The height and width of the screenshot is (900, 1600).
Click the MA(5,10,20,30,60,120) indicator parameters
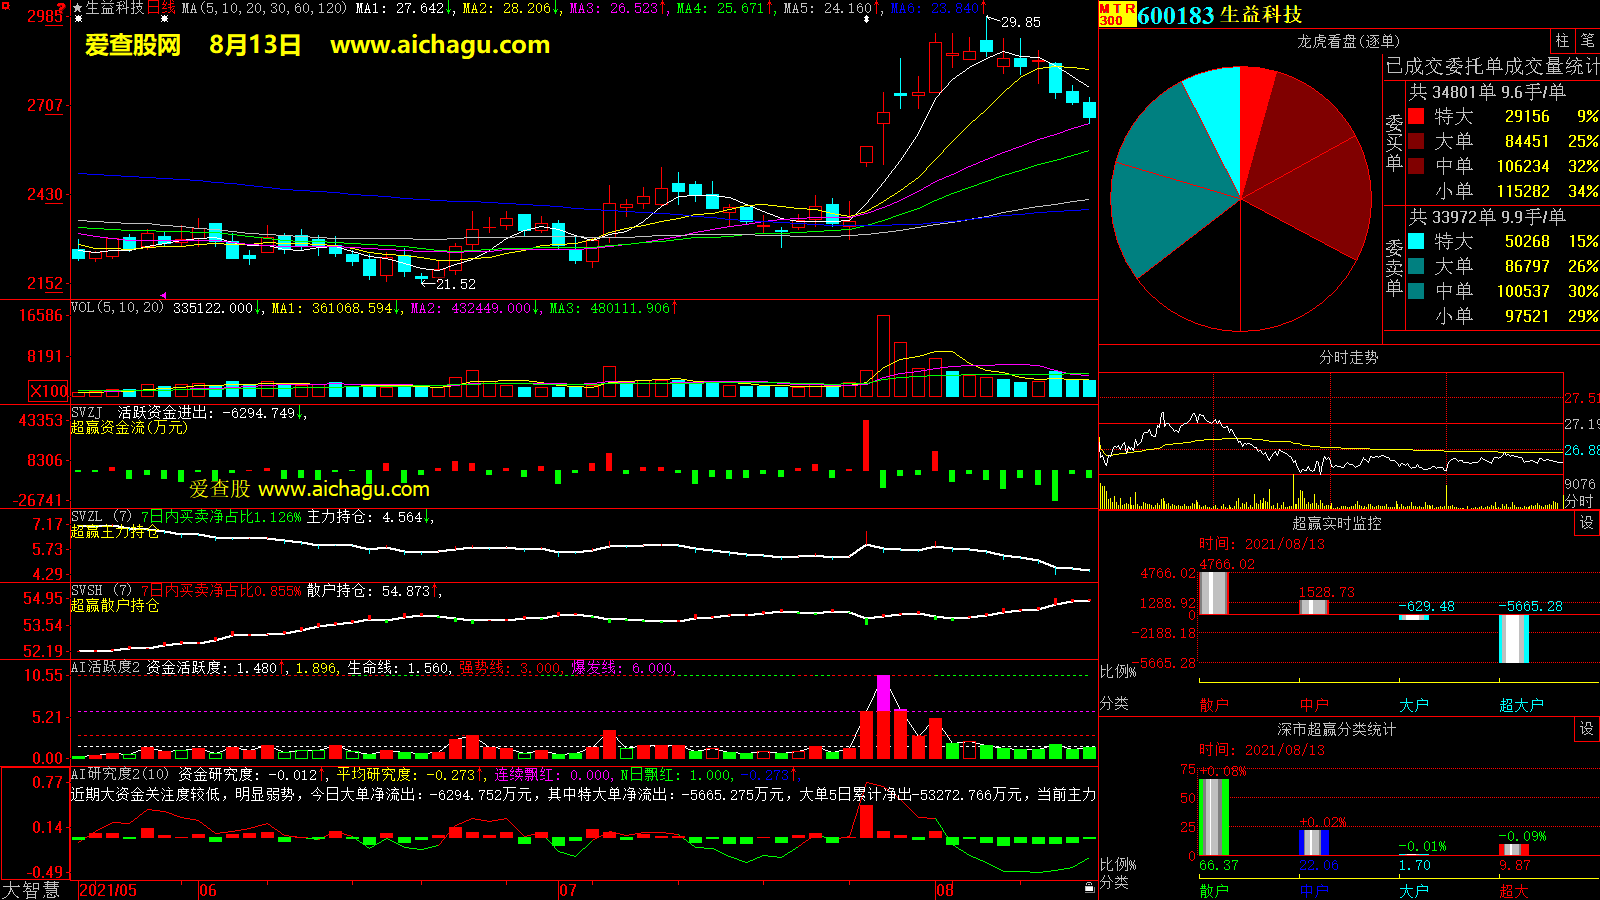click(x=264, y=8)
